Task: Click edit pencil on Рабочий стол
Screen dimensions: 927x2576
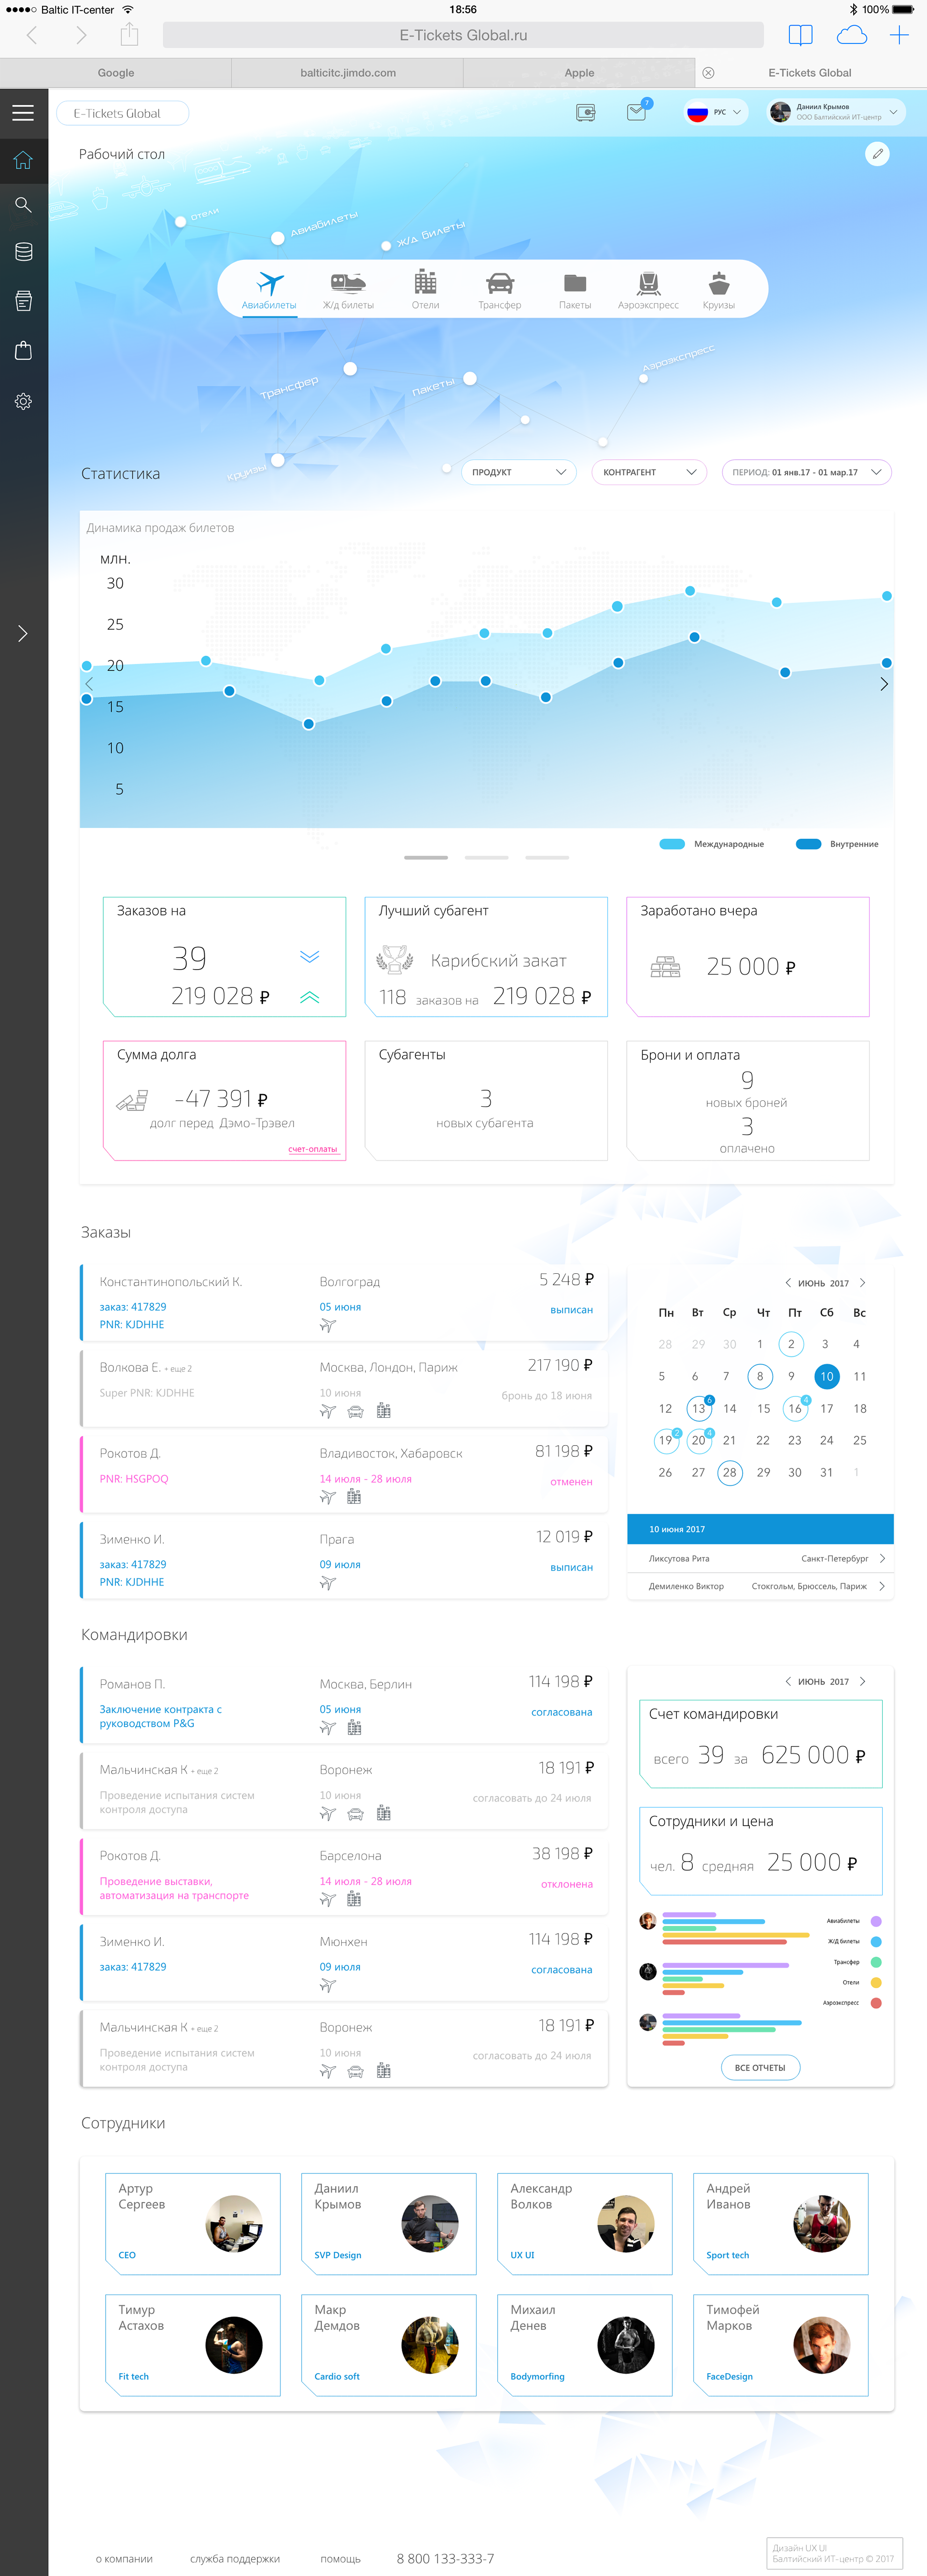Action: click(x=877, y=154)
